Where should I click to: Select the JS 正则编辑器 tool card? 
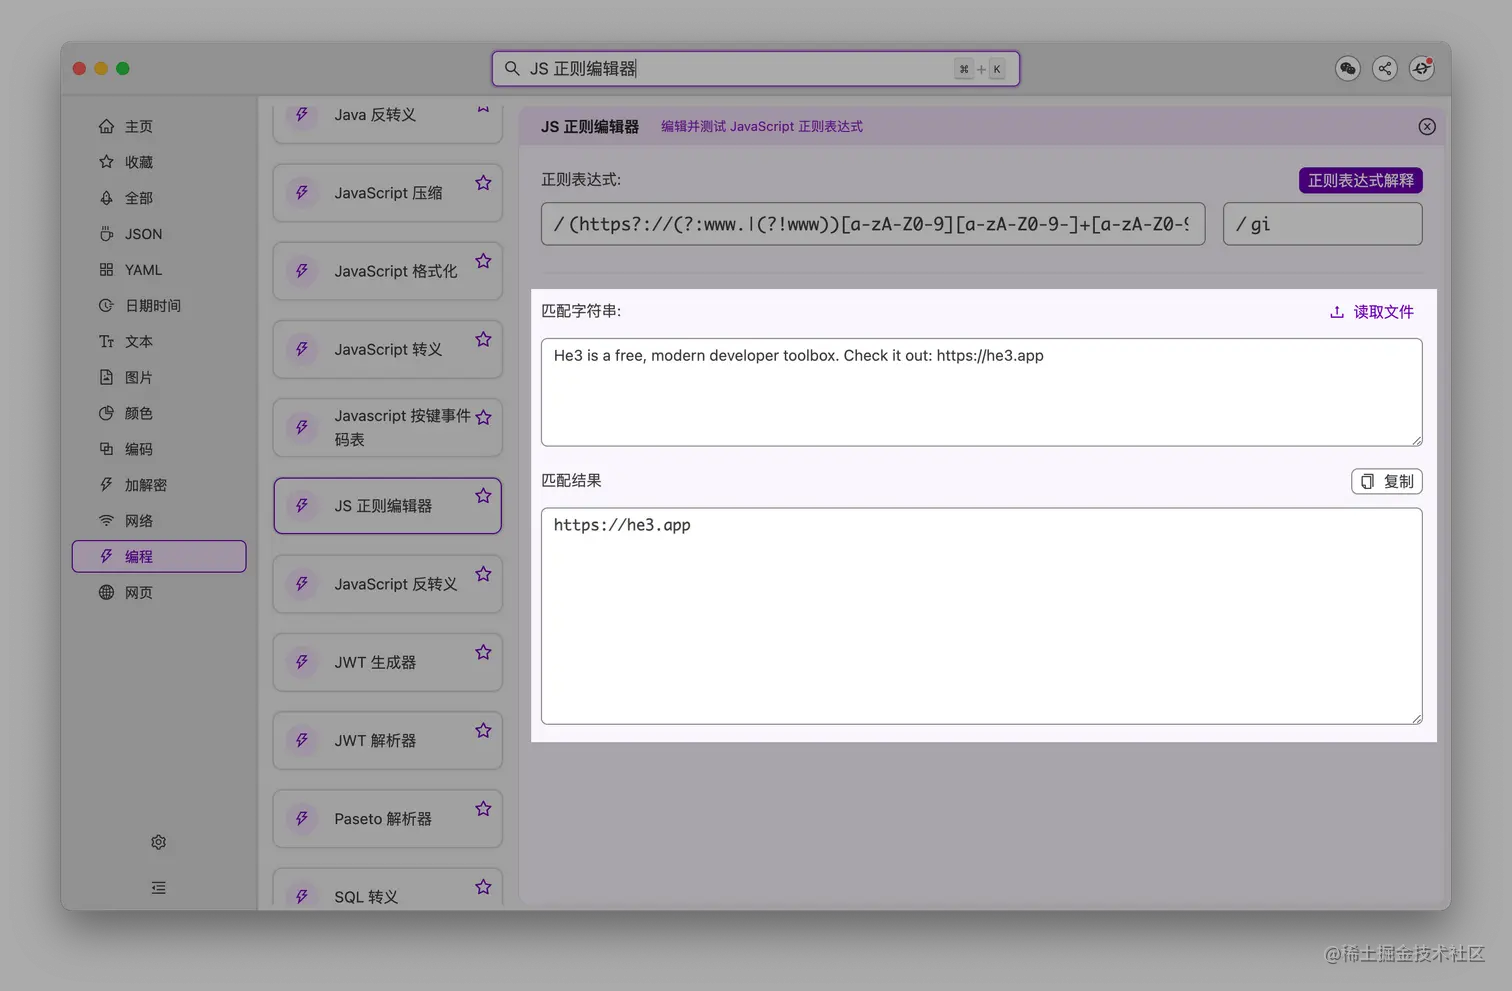coord(387,506)
